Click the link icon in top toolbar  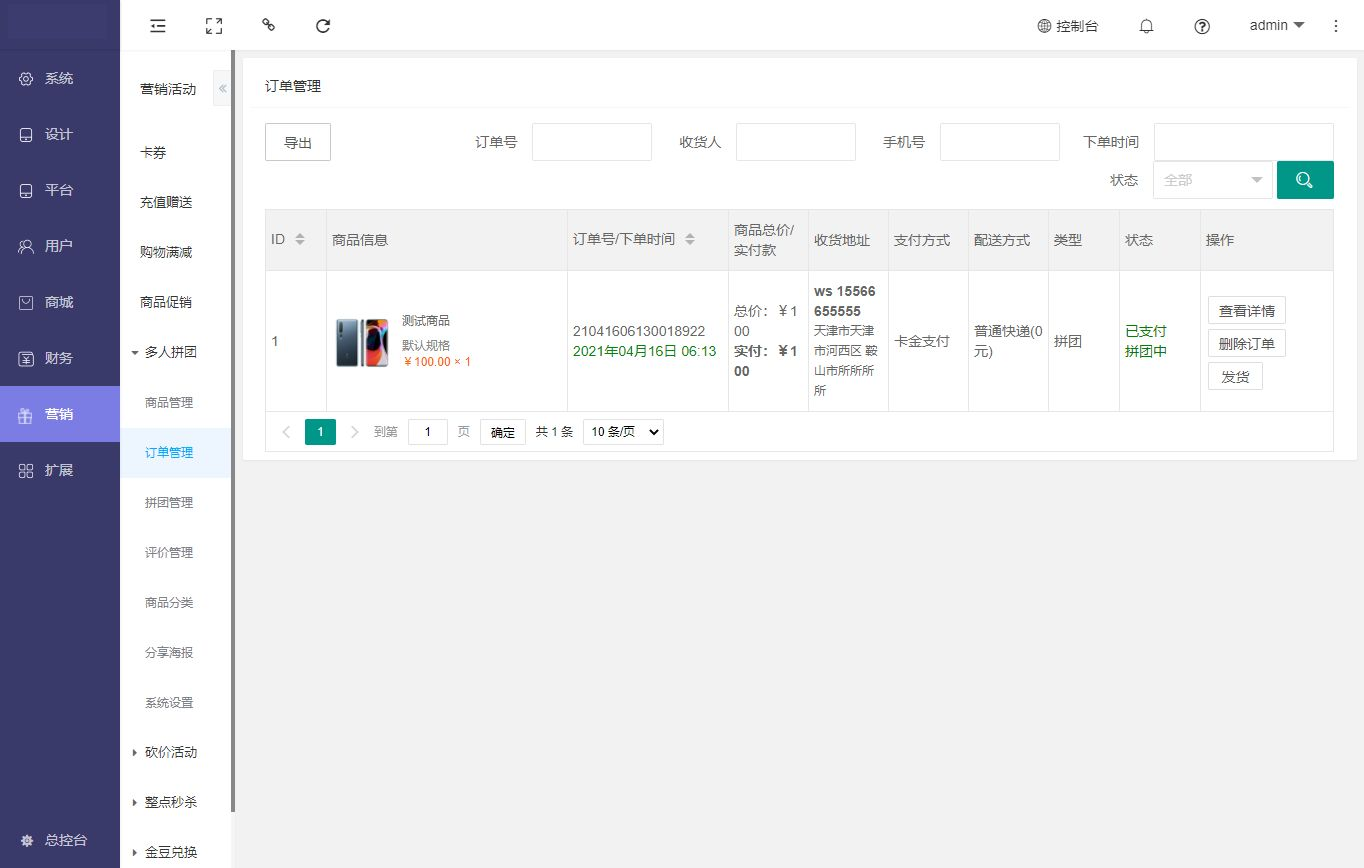(268, 25)
